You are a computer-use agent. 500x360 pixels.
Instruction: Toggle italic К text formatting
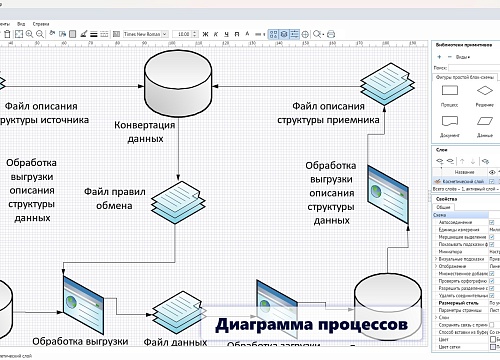(x=216, y=34)
